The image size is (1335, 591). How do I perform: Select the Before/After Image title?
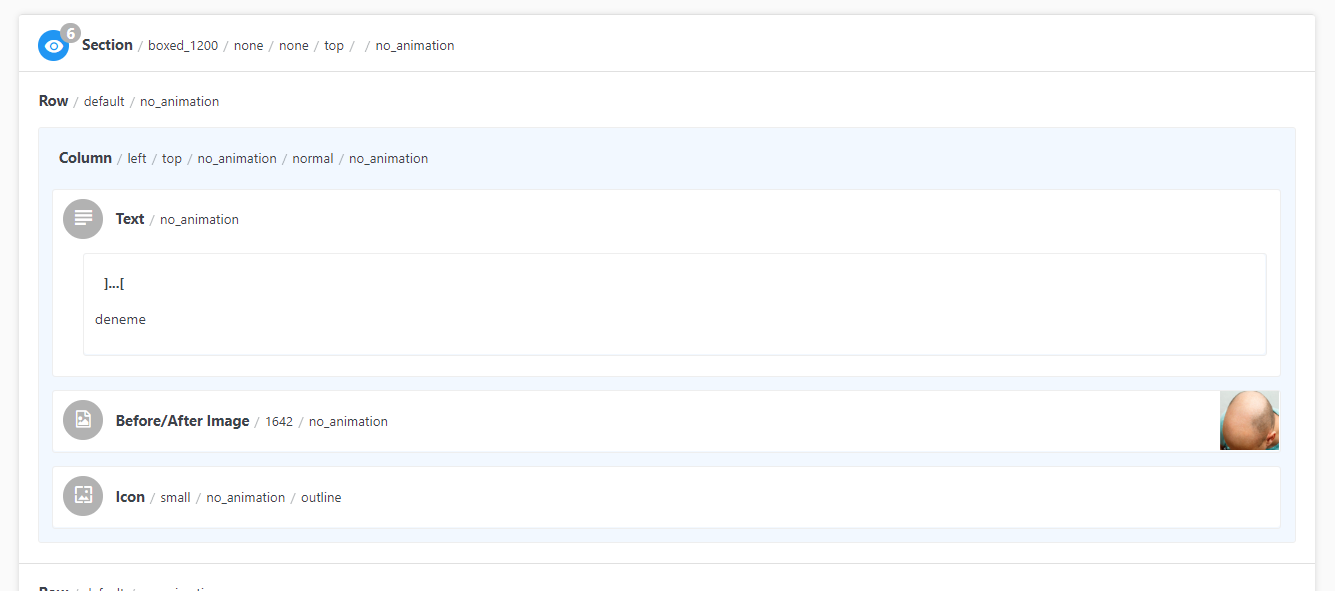(x=182, y=421)
